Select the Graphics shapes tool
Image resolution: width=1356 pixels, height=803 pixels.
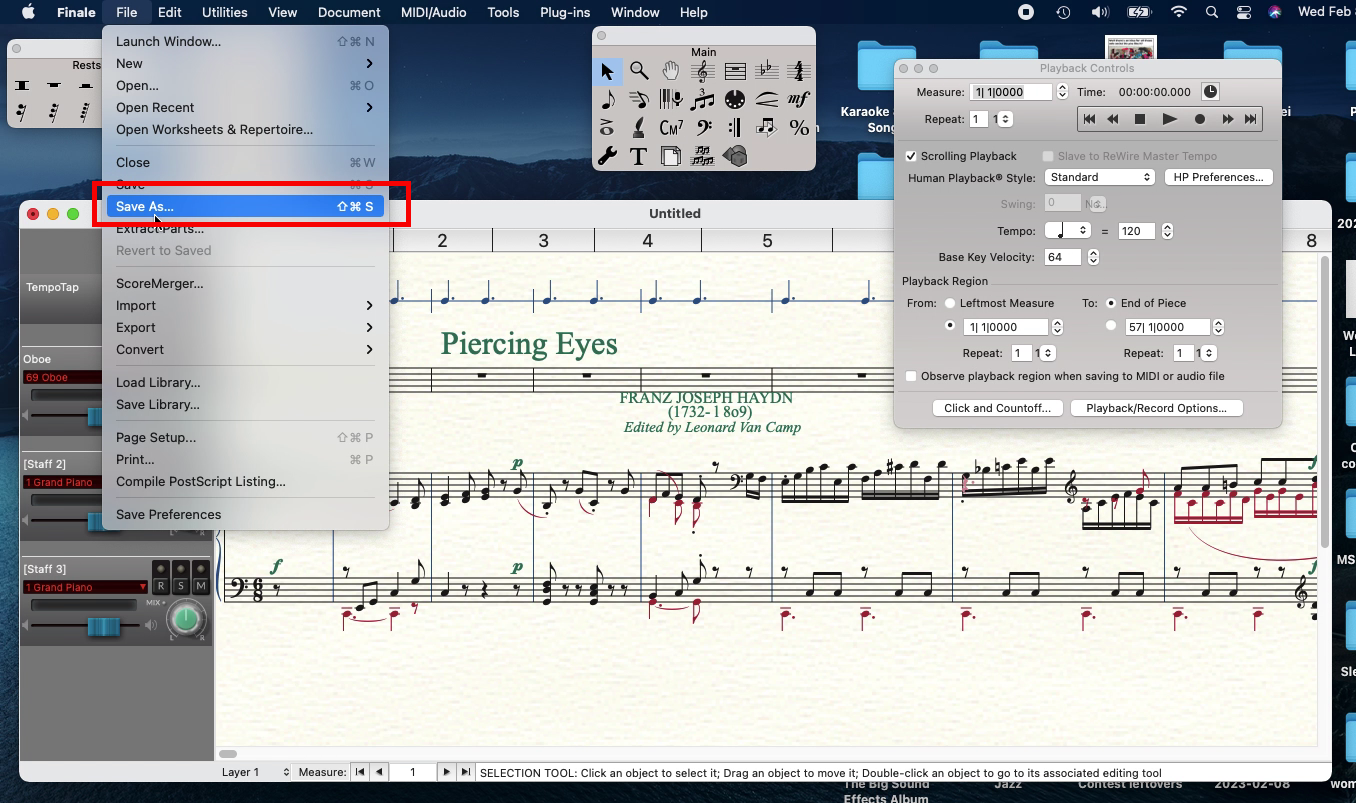pos(735,157)
